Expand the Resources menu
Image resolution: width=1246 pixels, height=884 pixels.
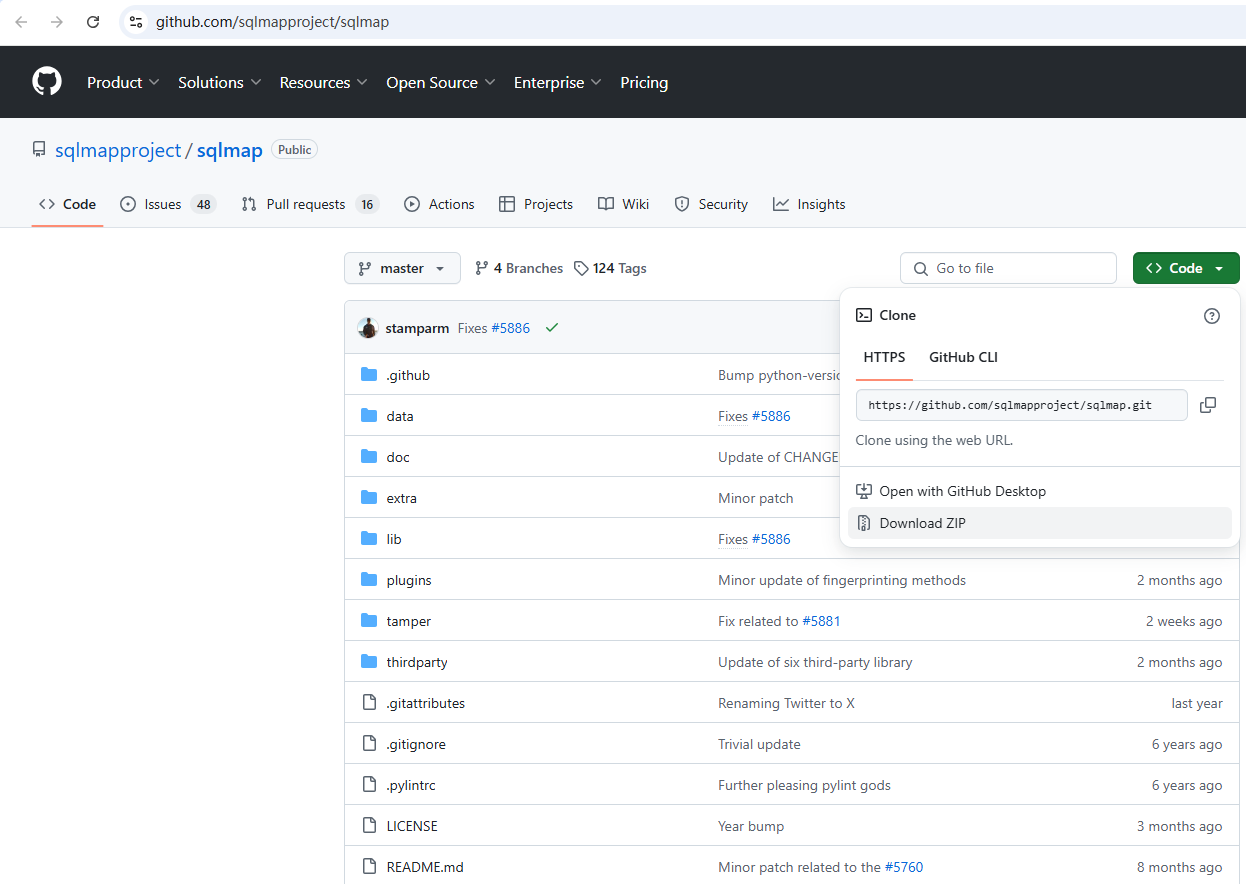[x=324, y=83]
